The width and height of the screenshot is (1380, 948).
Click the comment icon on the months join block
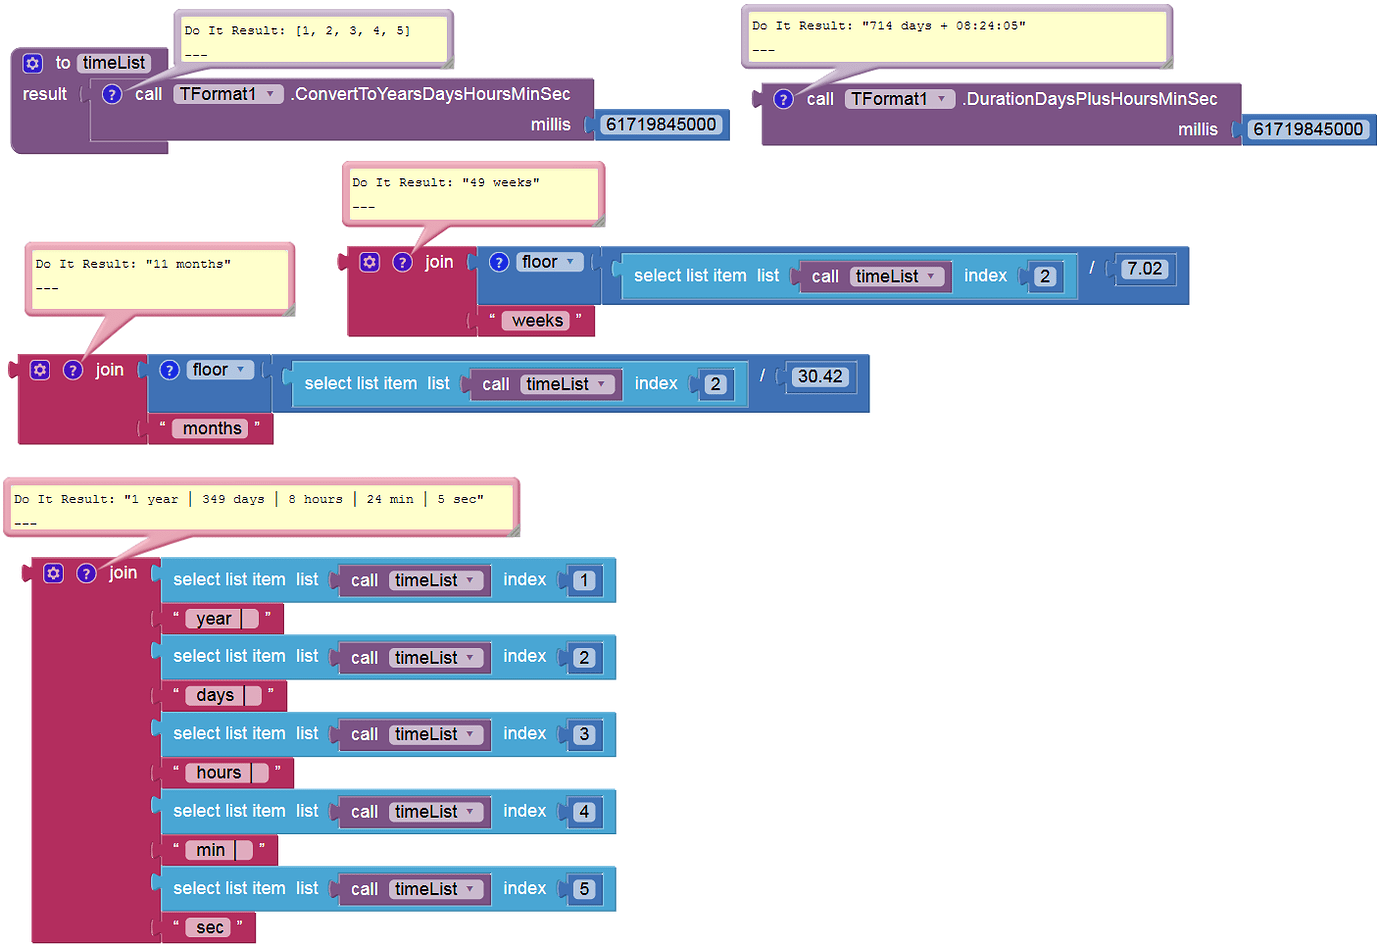pyautogui.click(x=73, y=370)
